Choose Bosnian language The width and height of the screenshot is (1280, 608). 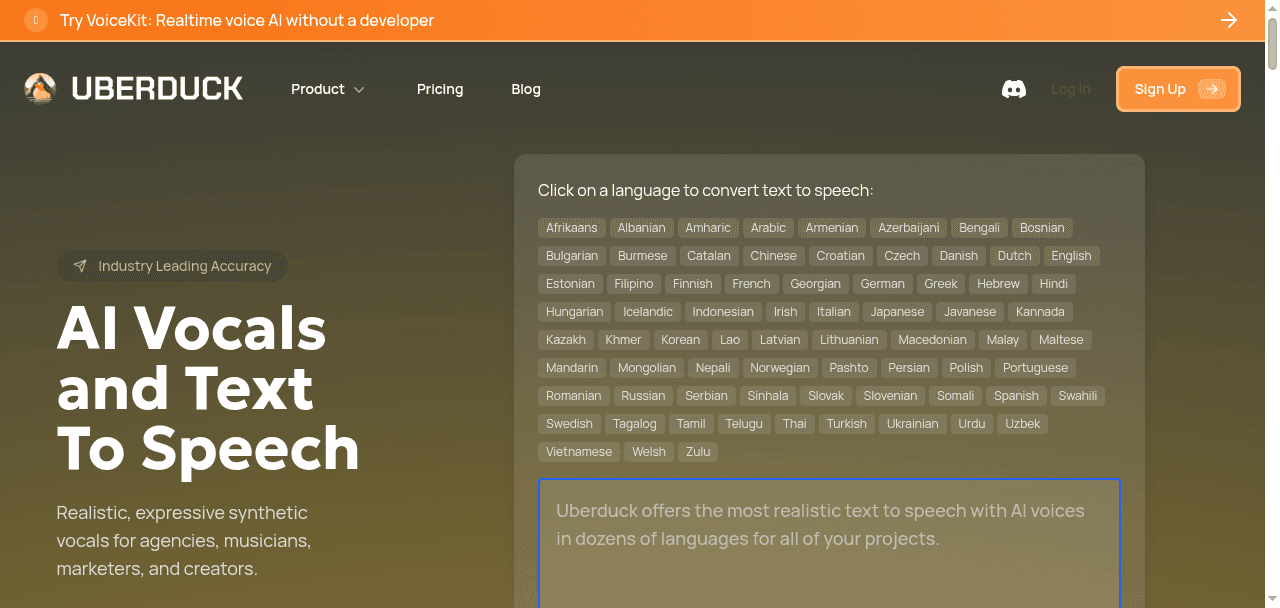point(1043,228)
